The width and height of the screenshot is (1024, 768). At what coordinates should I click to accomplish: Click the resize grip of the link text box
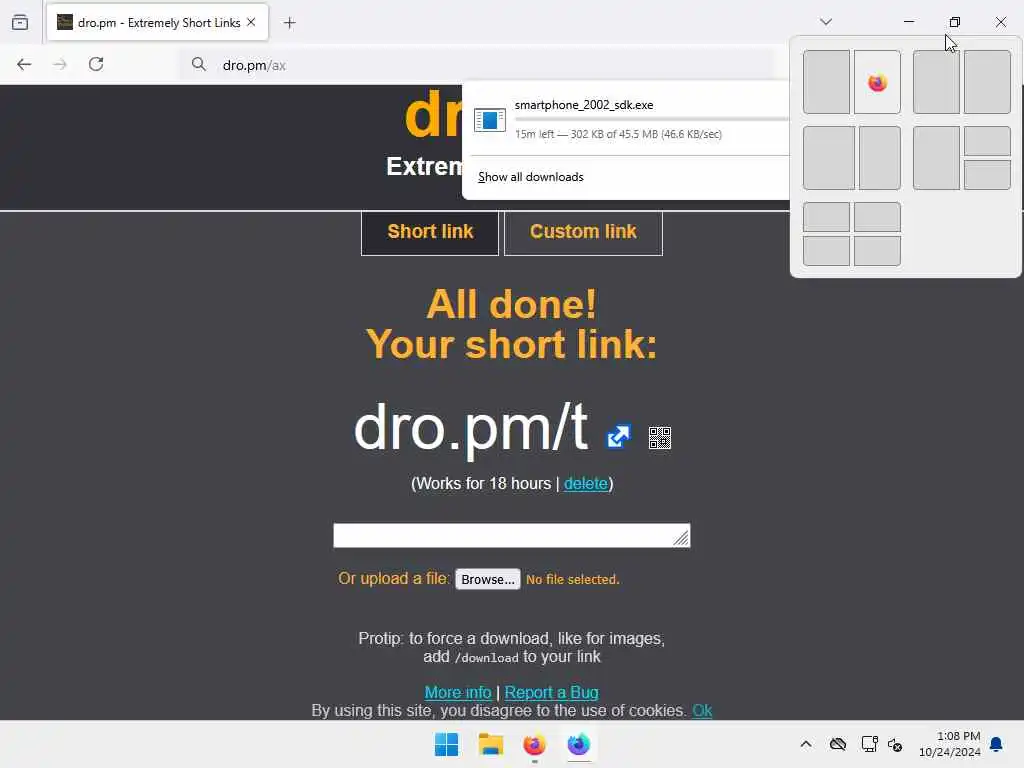coord(682,538)
